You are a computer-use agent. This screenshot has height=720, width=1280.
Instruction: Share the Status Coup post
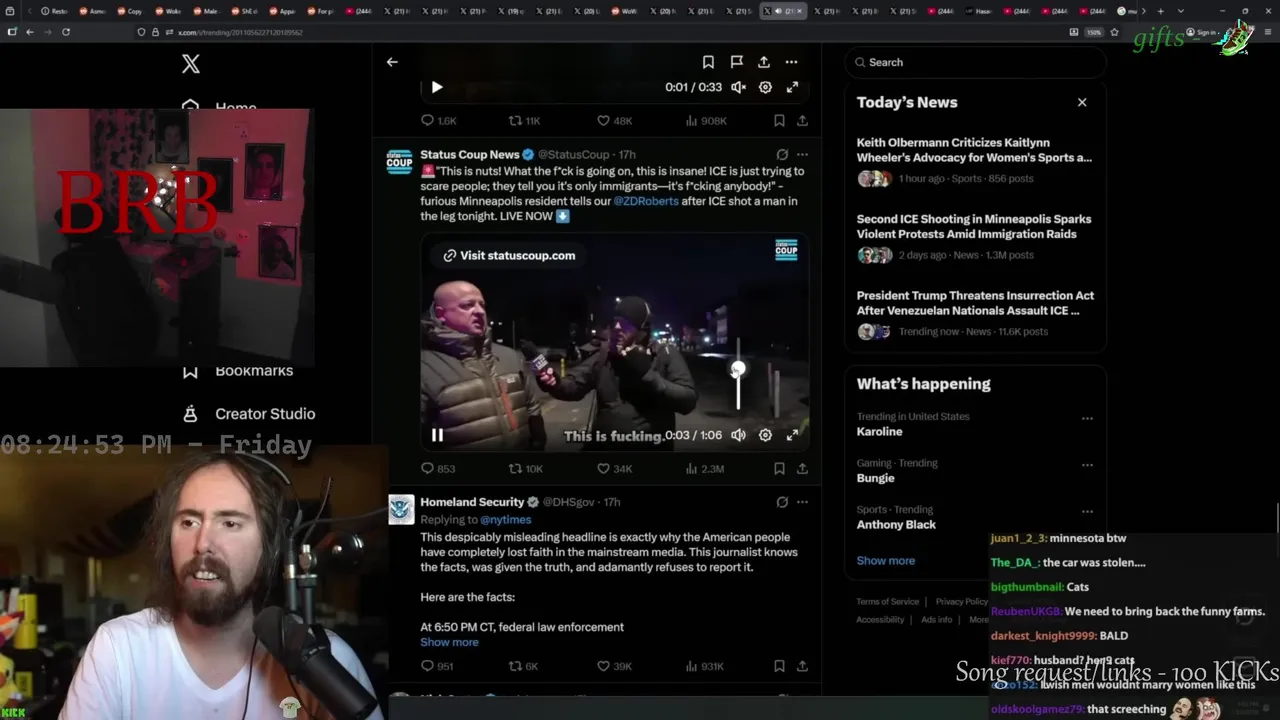coord(802,468)
